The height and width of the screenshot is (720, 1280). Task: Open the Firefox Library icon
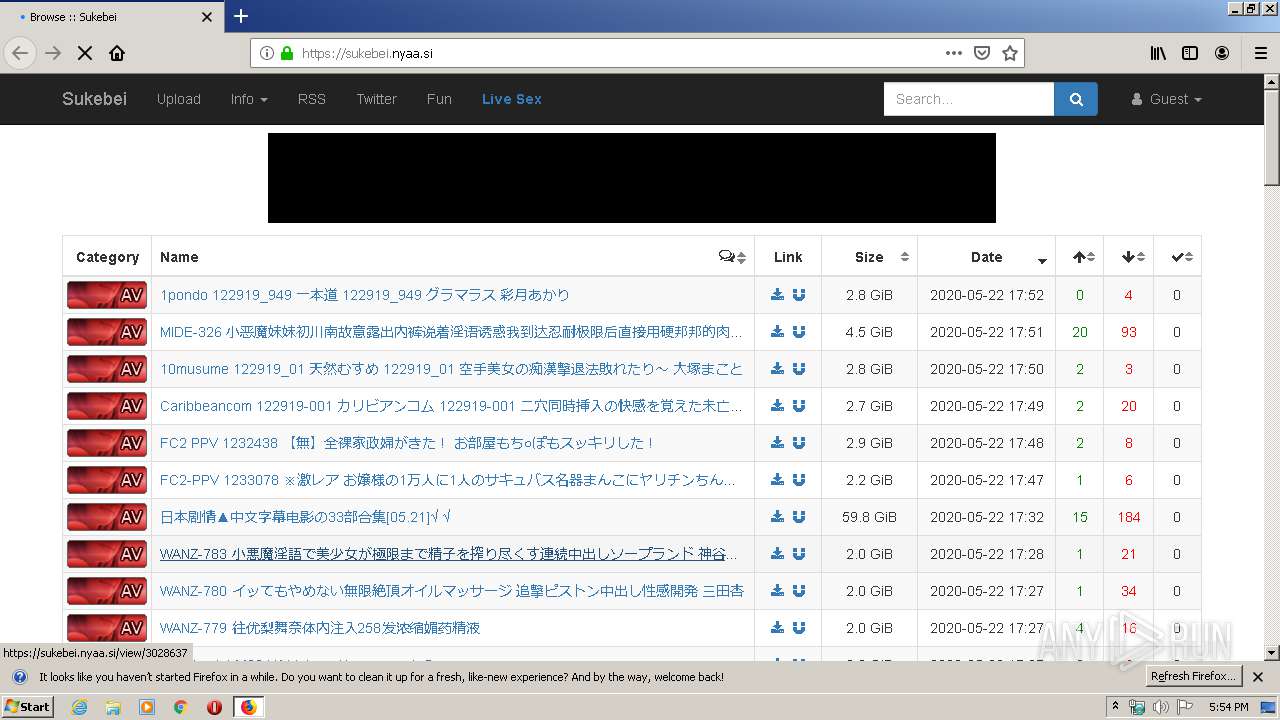[1158, 53]
